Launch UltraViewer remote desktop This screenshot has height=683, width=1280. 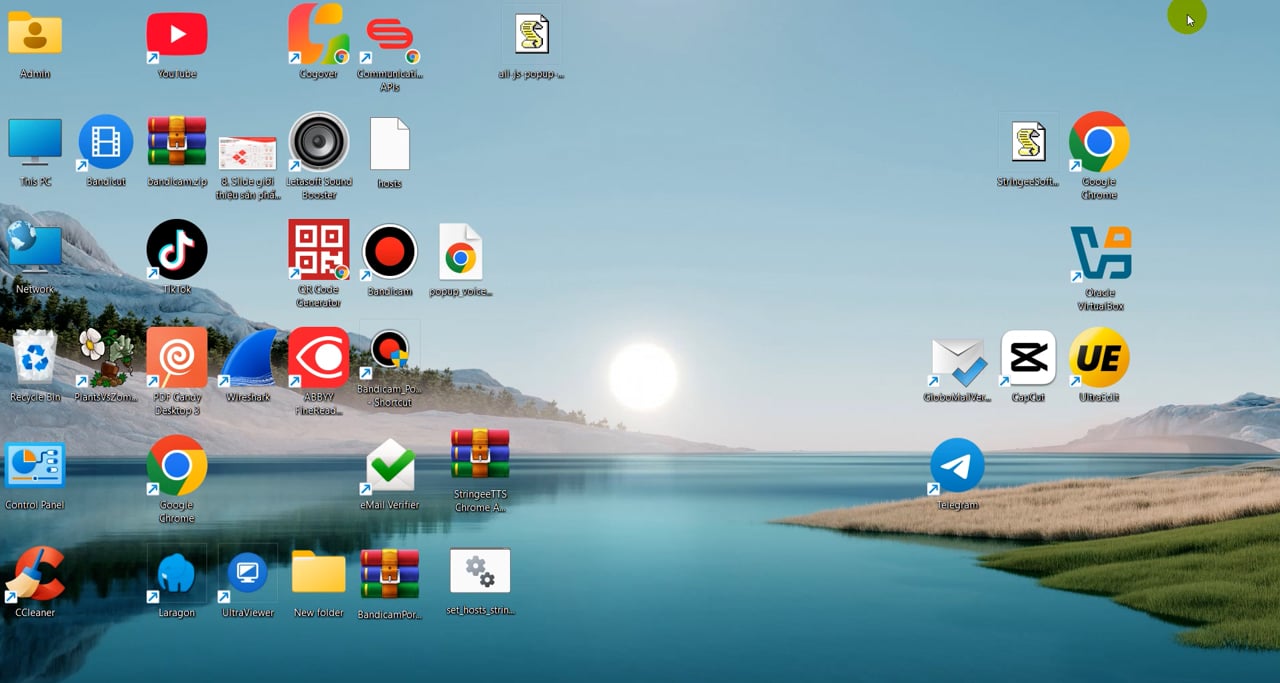point(247,574)
